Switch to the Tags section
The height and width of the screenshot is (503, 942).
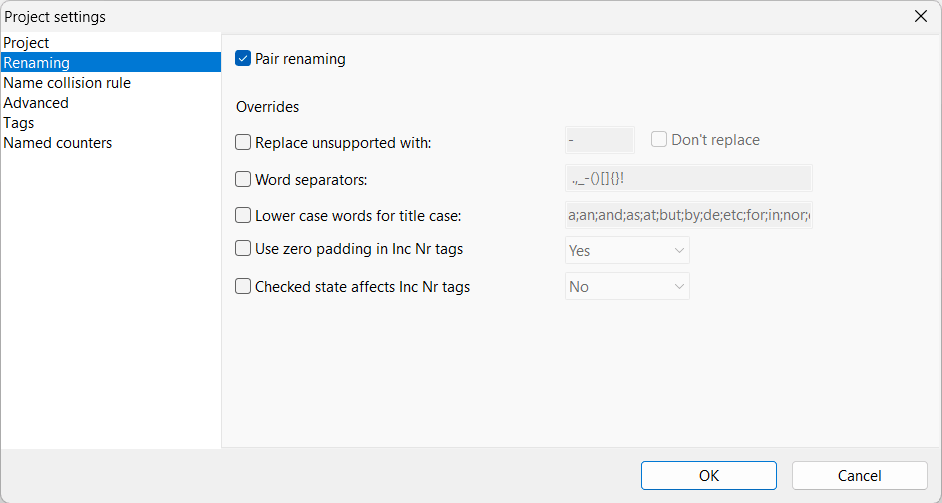[x=111, y=123]
